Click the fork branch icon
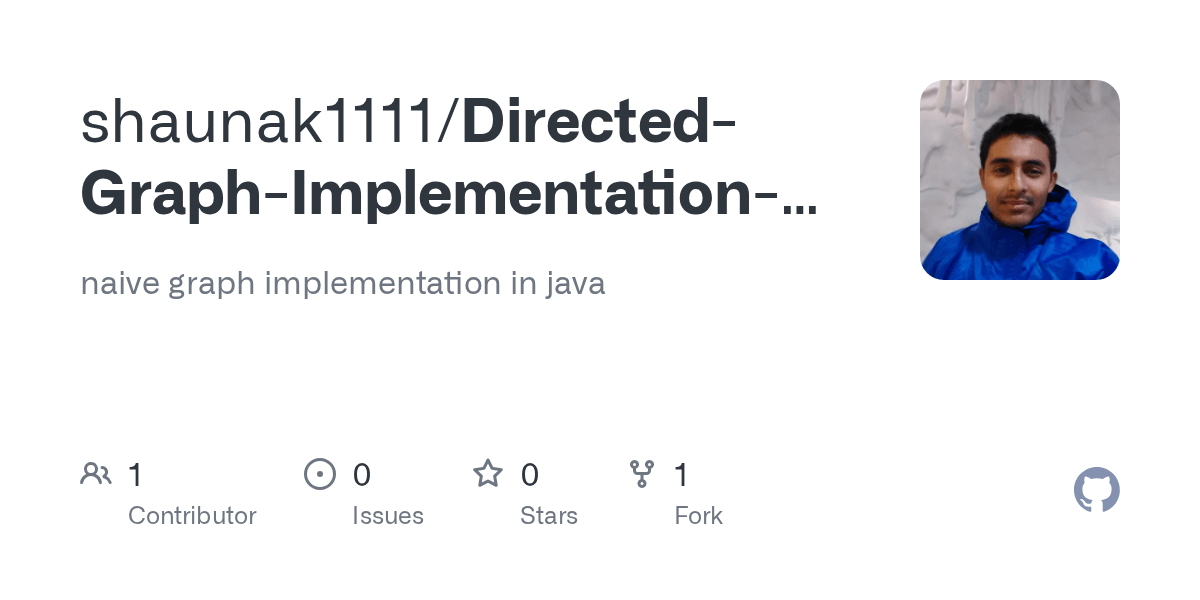The width and height of the screenshot is (1200, 600). [642, 474]
